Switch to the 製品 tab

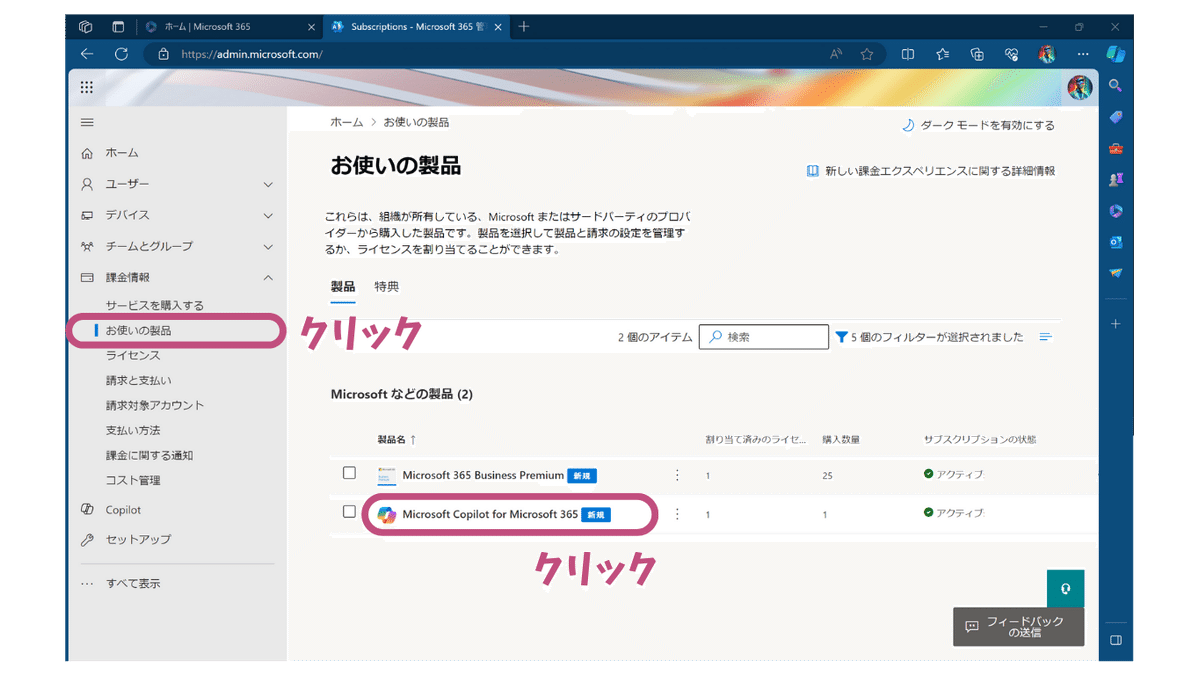343,286
